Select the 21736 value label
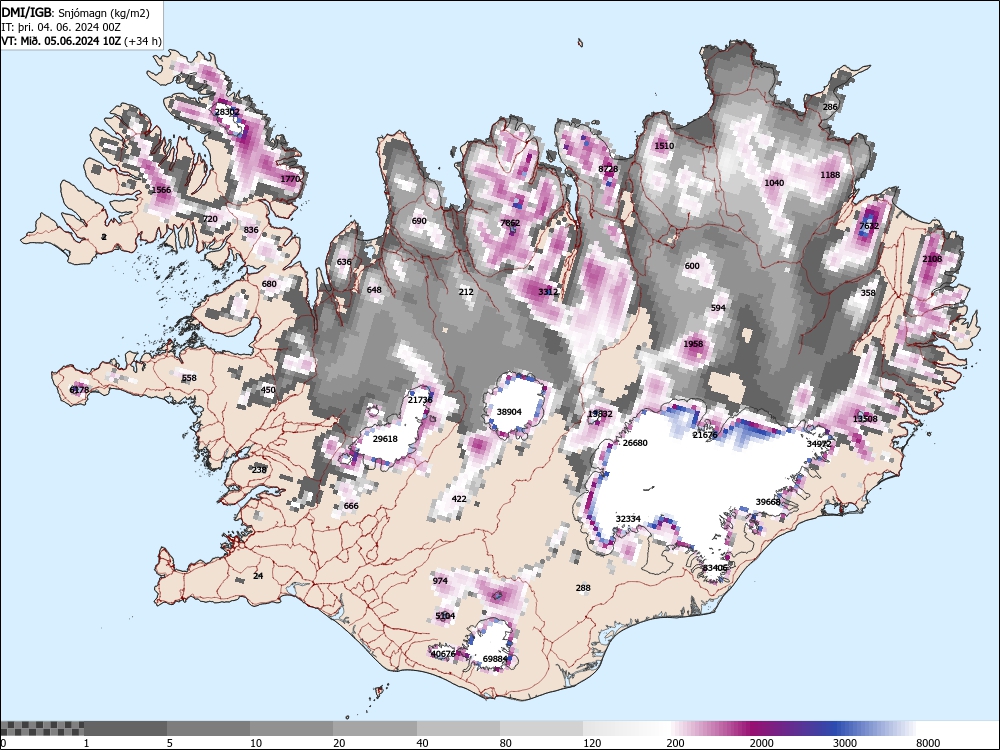Viewport: 1000px width, 750px height. [x=420, y=400]
